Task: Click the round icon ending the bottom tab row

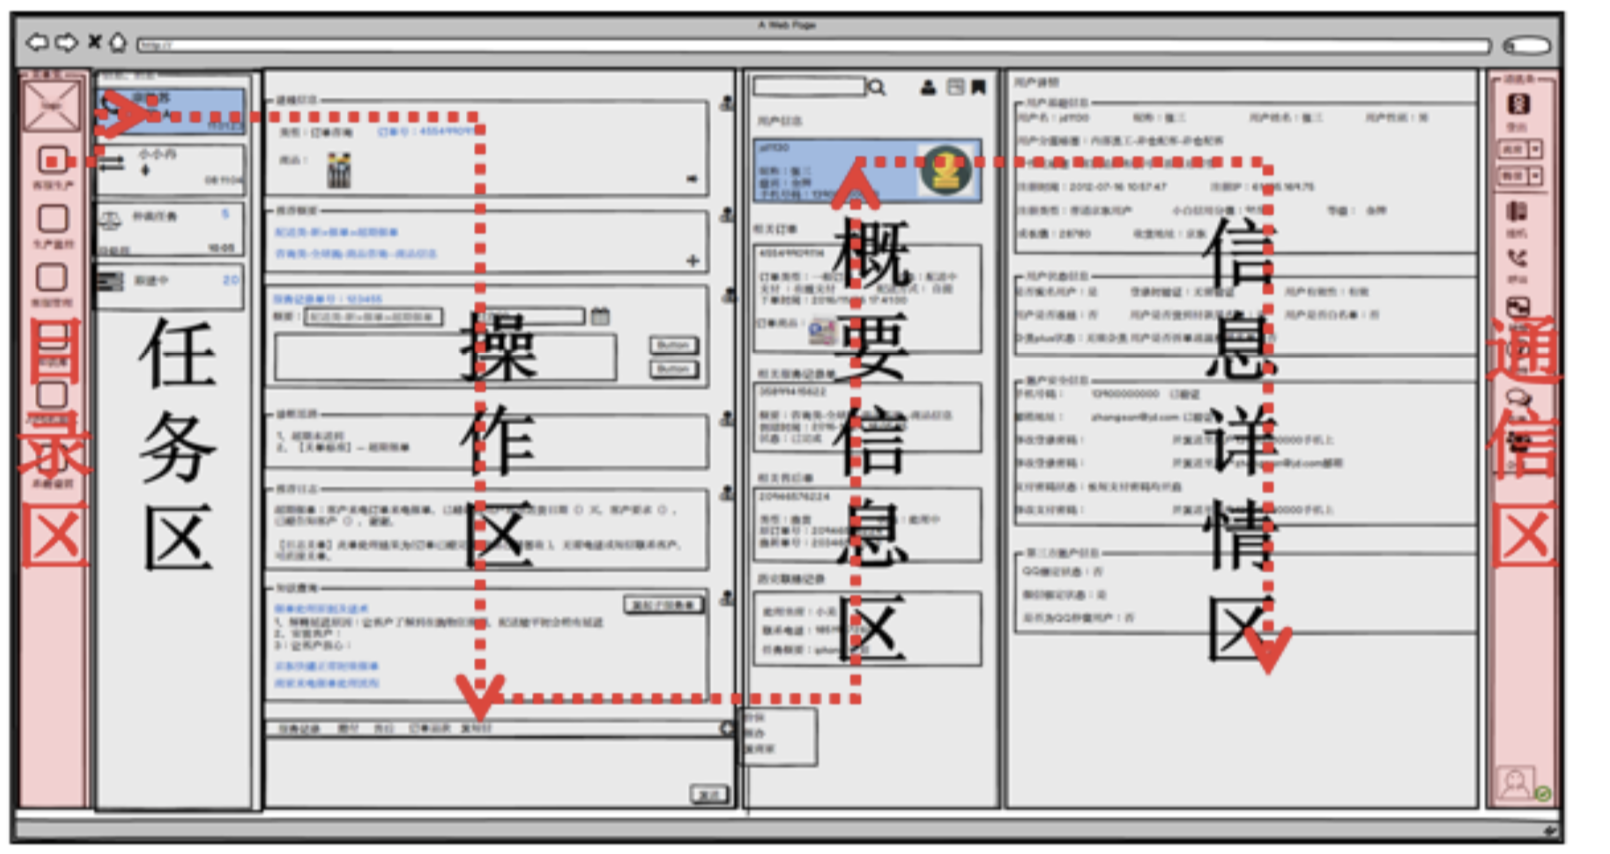Action: pyautogui.click(x=727, y=729)
